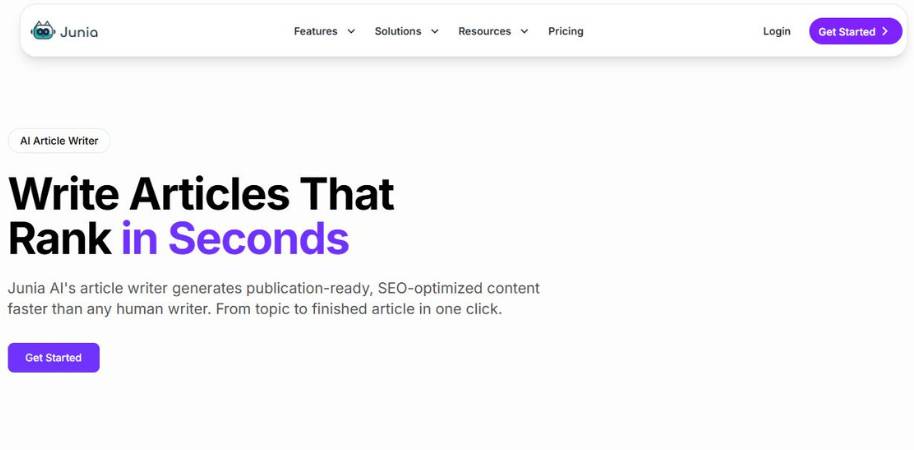Open the Features menu label

click(x=315, y=31)
